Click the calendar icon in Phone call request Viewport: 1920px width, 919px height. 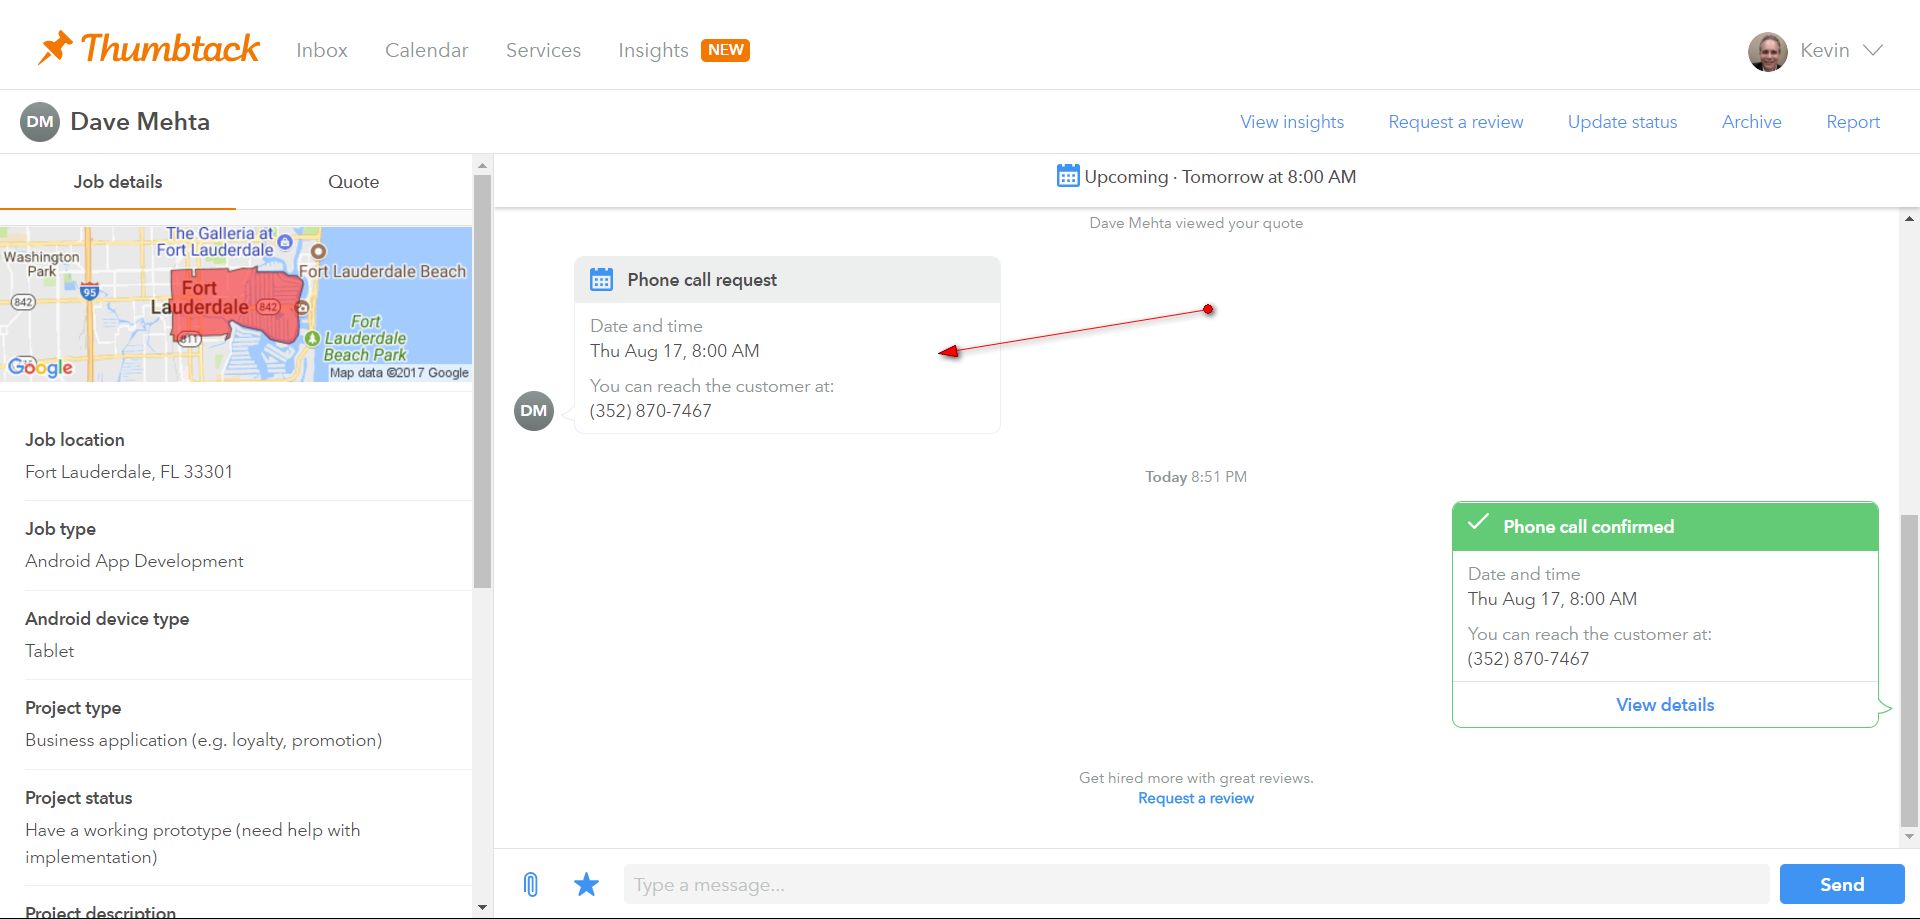[601, 280]
